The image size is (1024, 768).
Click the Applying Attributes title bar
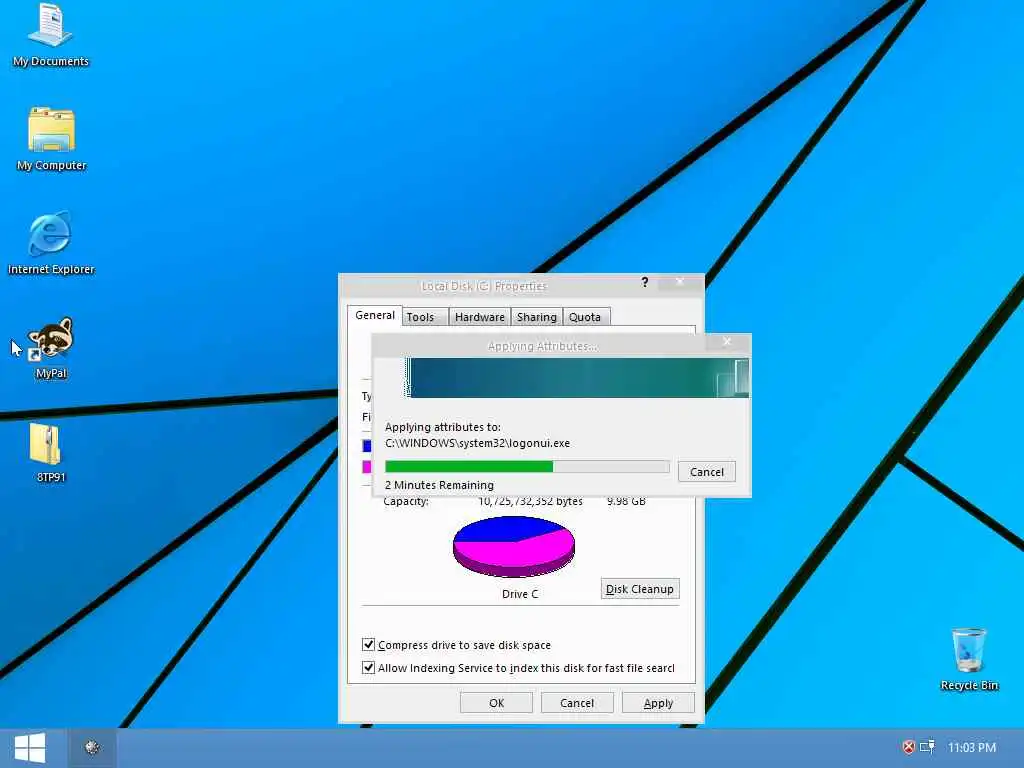[542, 345]
